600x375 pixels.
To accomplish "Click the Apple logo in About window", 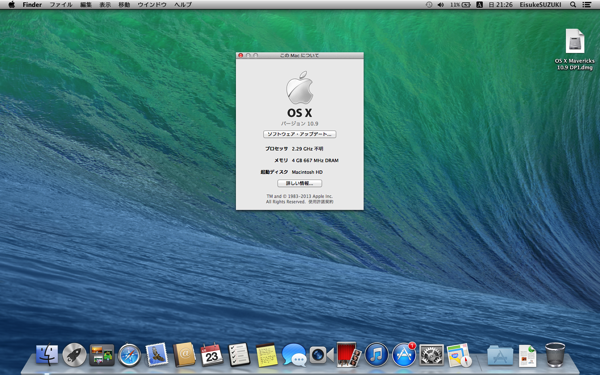I will pyautogui.click(x=300, y=87).
